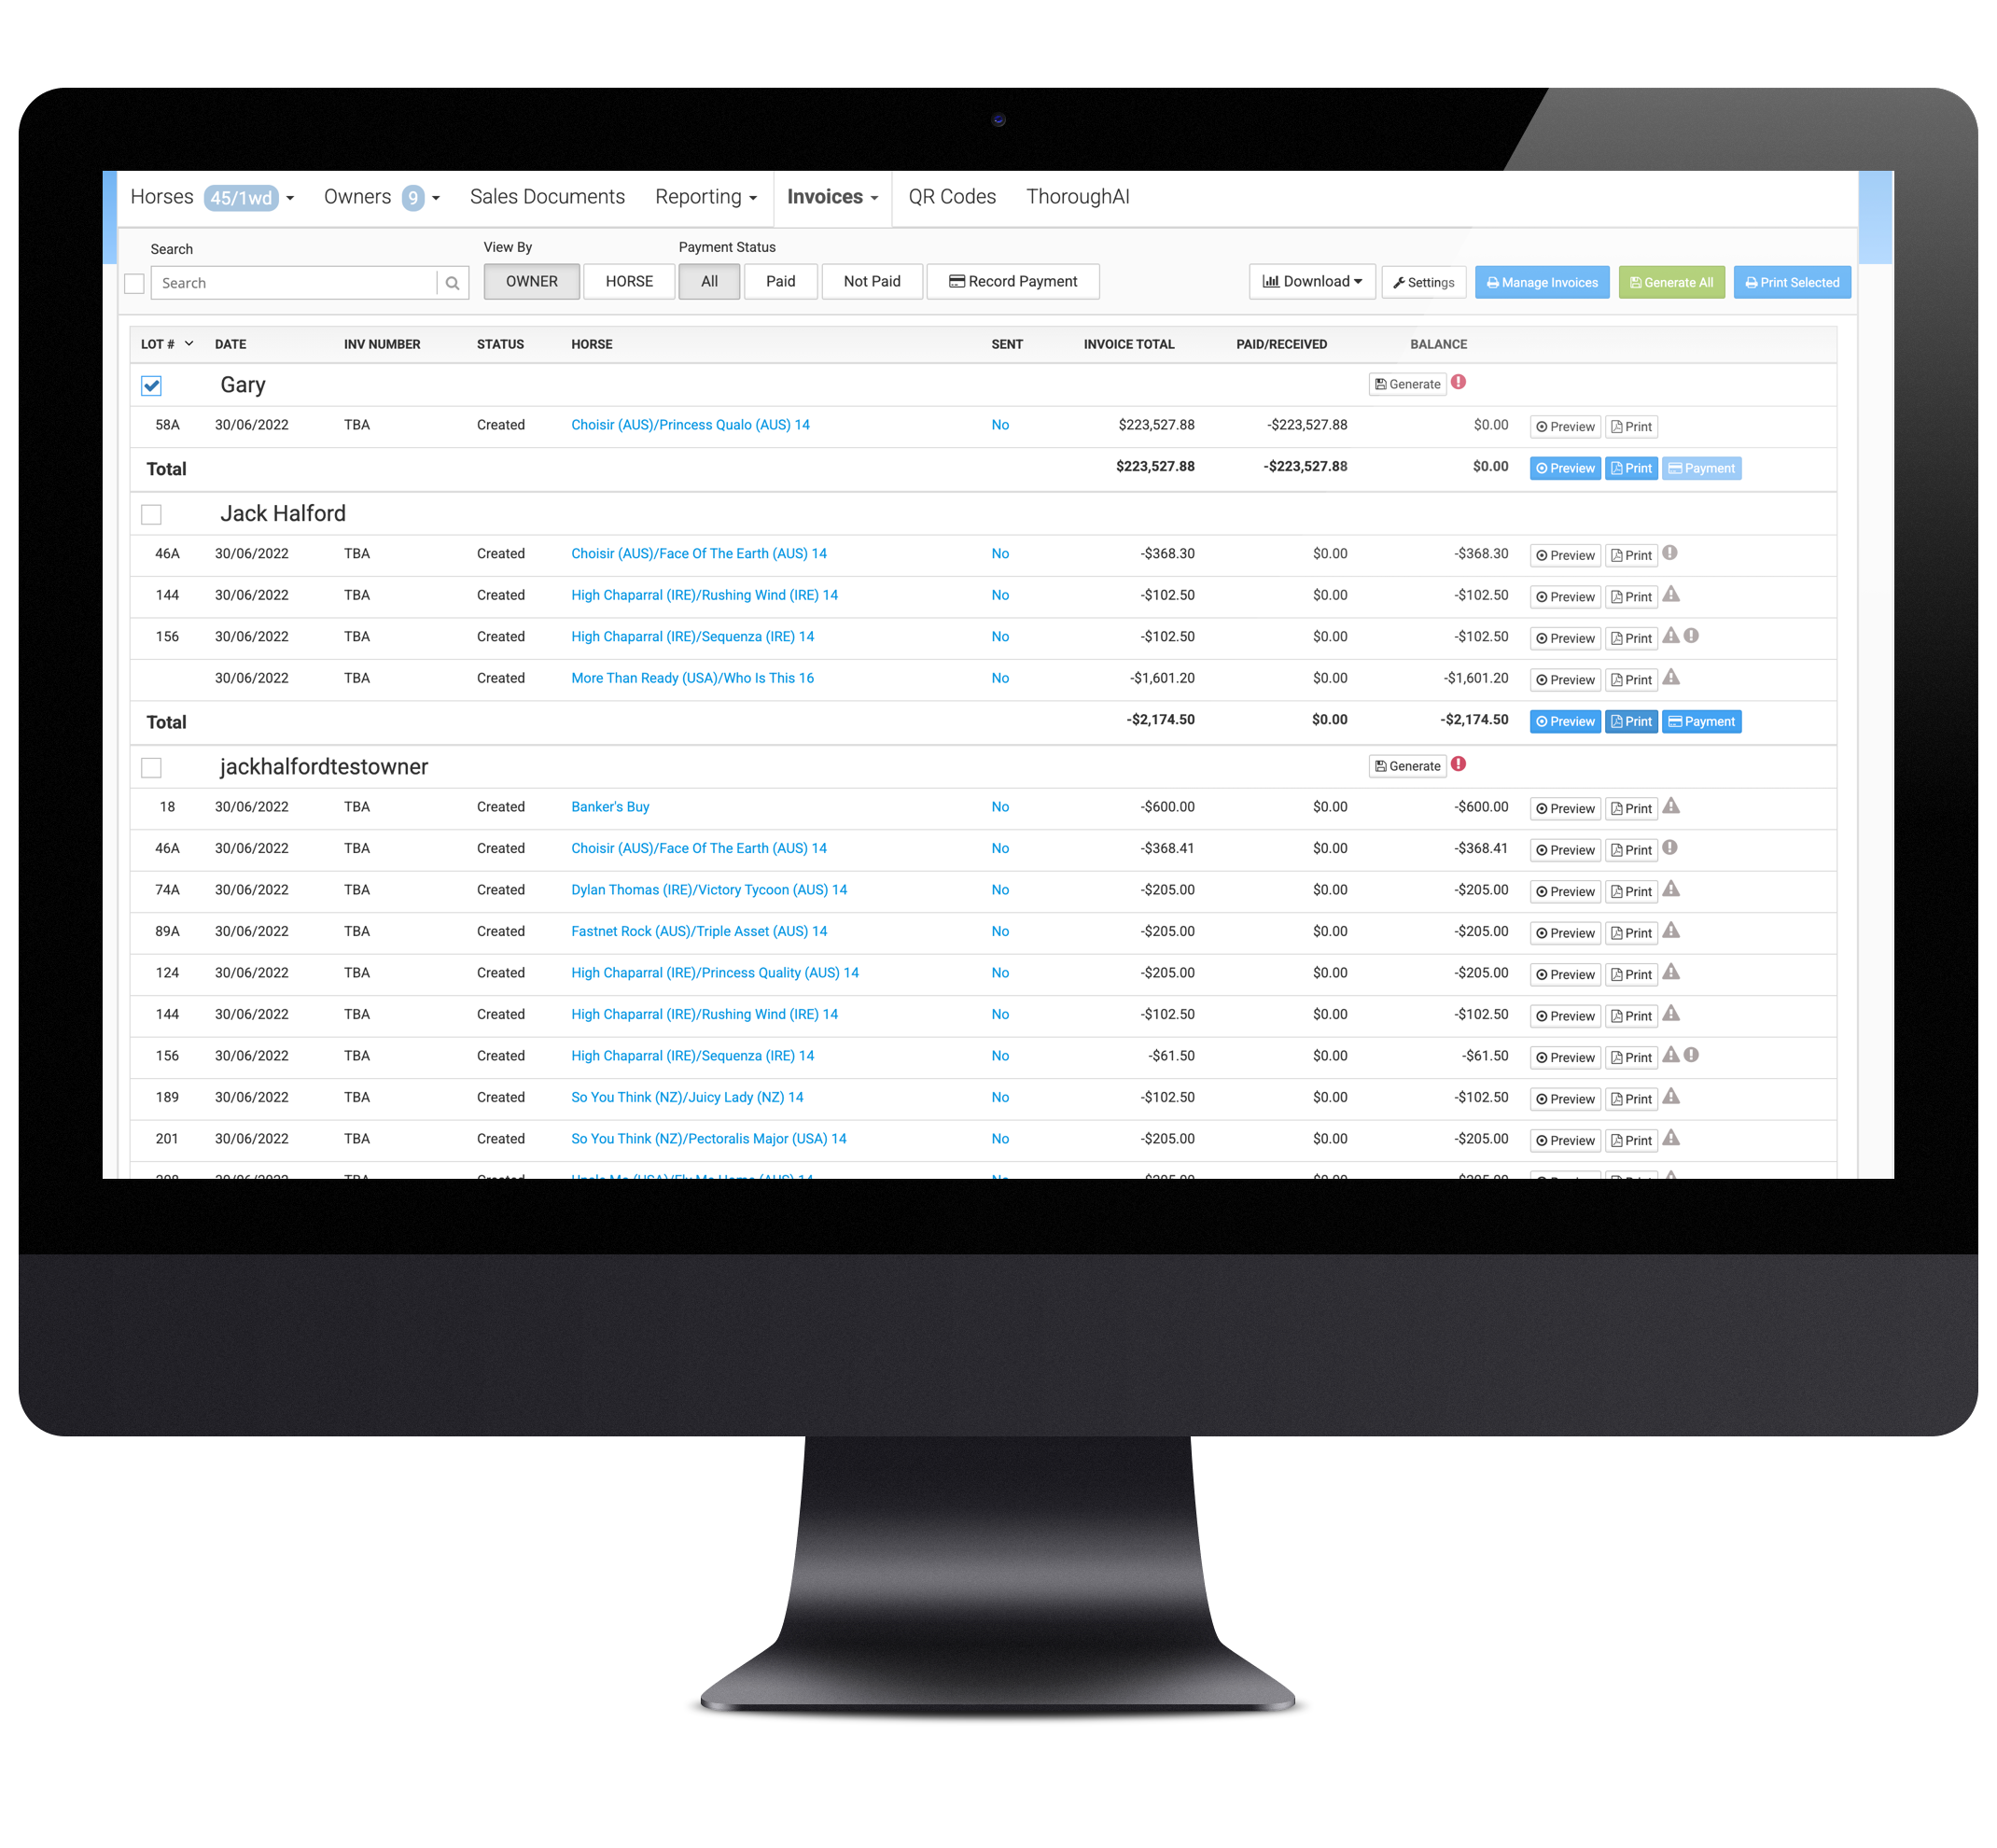Viewport: 1997px width, 1848px height.
Task: Click the Search input field
Action: click(300, 282)
